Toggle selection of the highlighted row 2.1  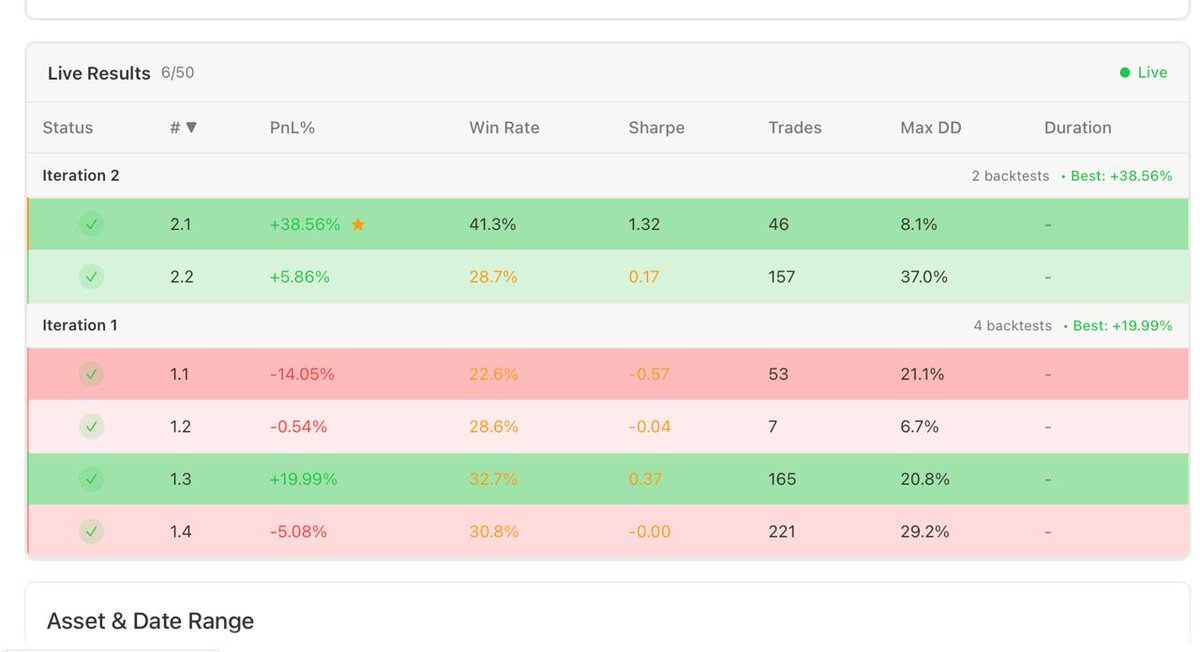[x=600, y=224]
